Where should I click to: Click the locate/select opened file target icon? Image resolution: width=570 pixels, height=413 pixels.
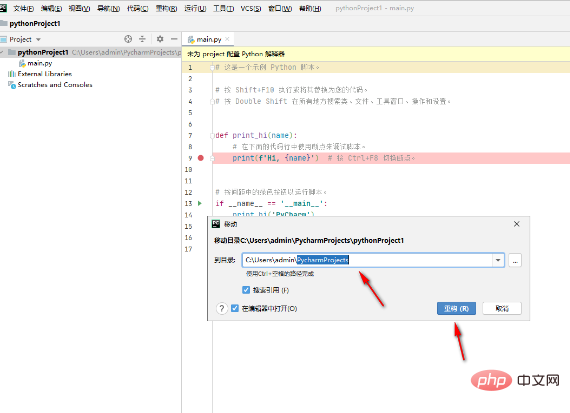[128, 39]
